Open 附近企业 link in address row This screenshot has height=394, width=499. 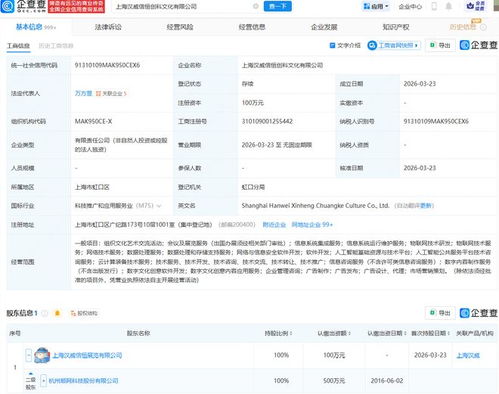coord(274,225)
